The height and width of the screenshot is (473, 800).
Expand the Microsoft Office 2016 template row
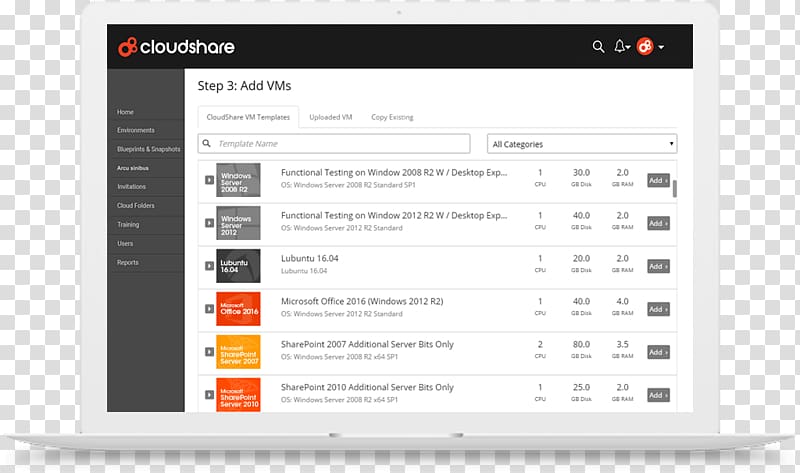coord(209,309)
